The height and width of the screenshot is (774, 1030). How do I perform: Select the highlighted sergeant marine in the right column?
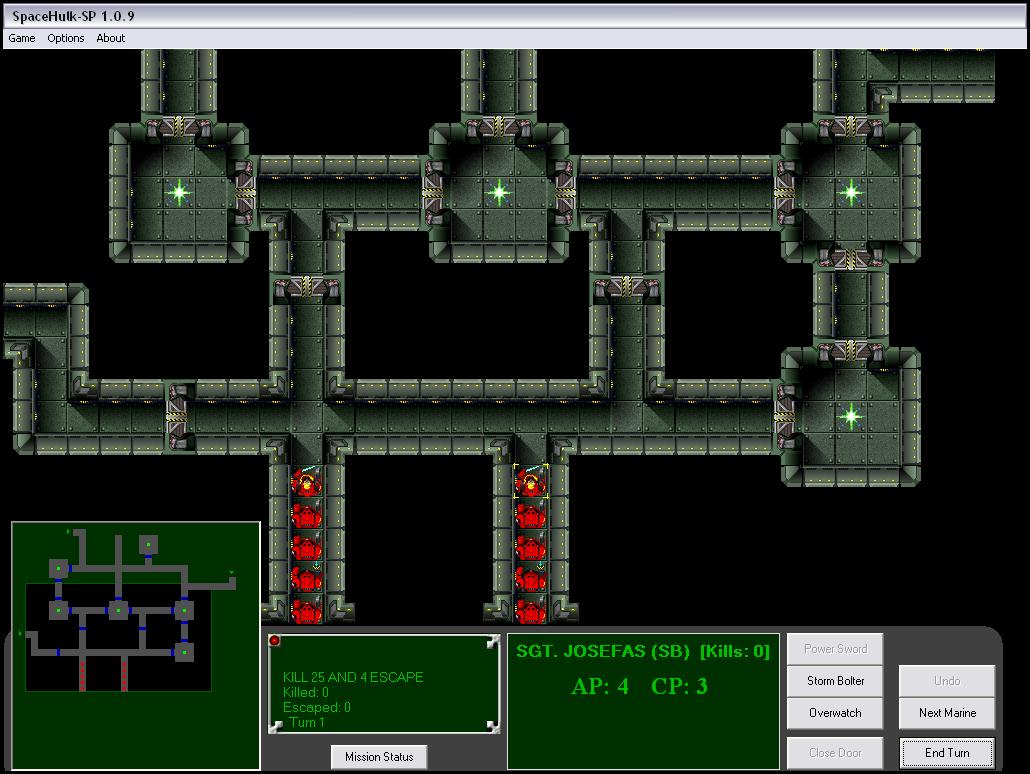pos(531,482)
